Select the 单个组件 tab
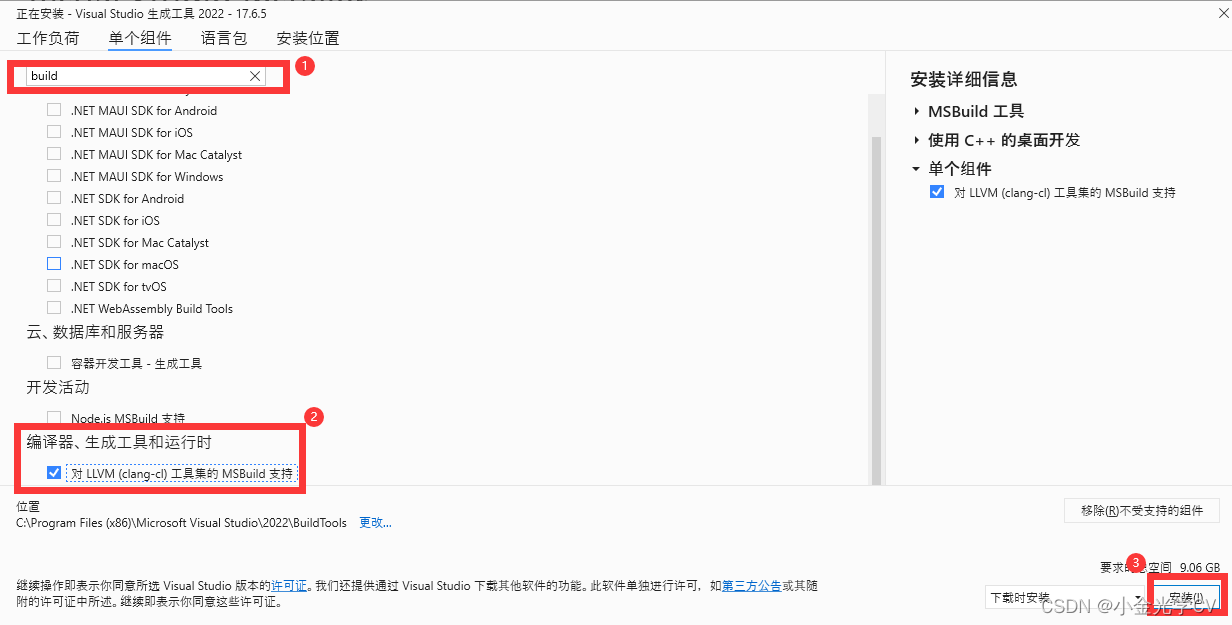 point(140,38)
